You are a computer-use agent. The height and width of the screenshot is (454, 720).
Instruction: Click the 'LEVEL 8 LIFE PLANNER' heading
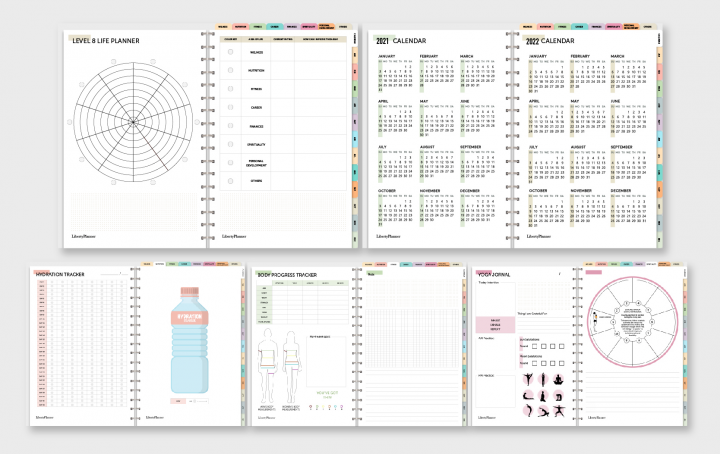(x=106, y=40)
